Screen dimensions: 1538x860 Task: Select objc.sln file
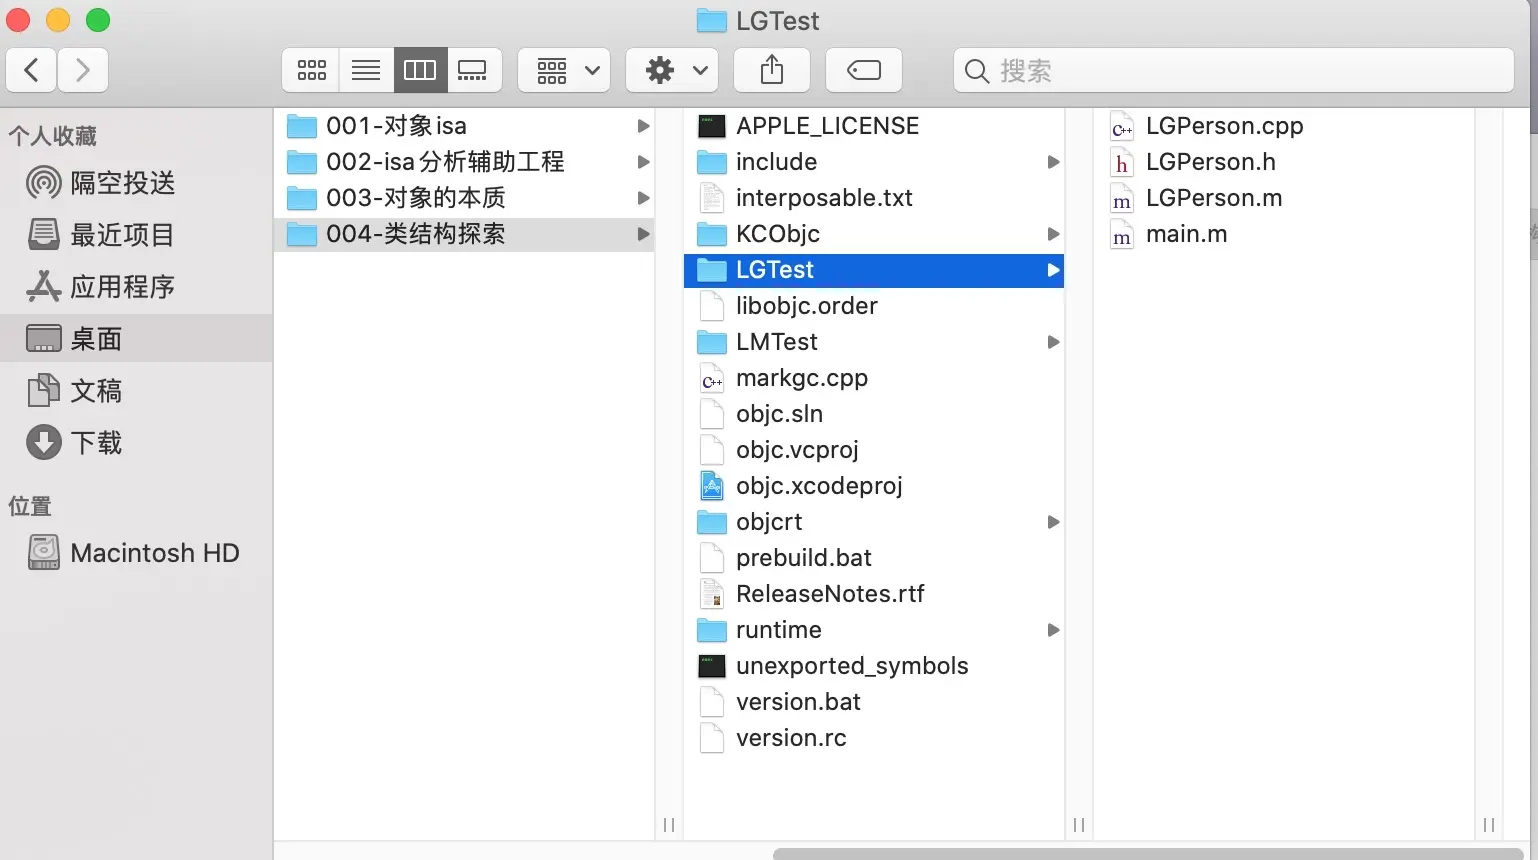pyautogui.click(x=874, y=414)
